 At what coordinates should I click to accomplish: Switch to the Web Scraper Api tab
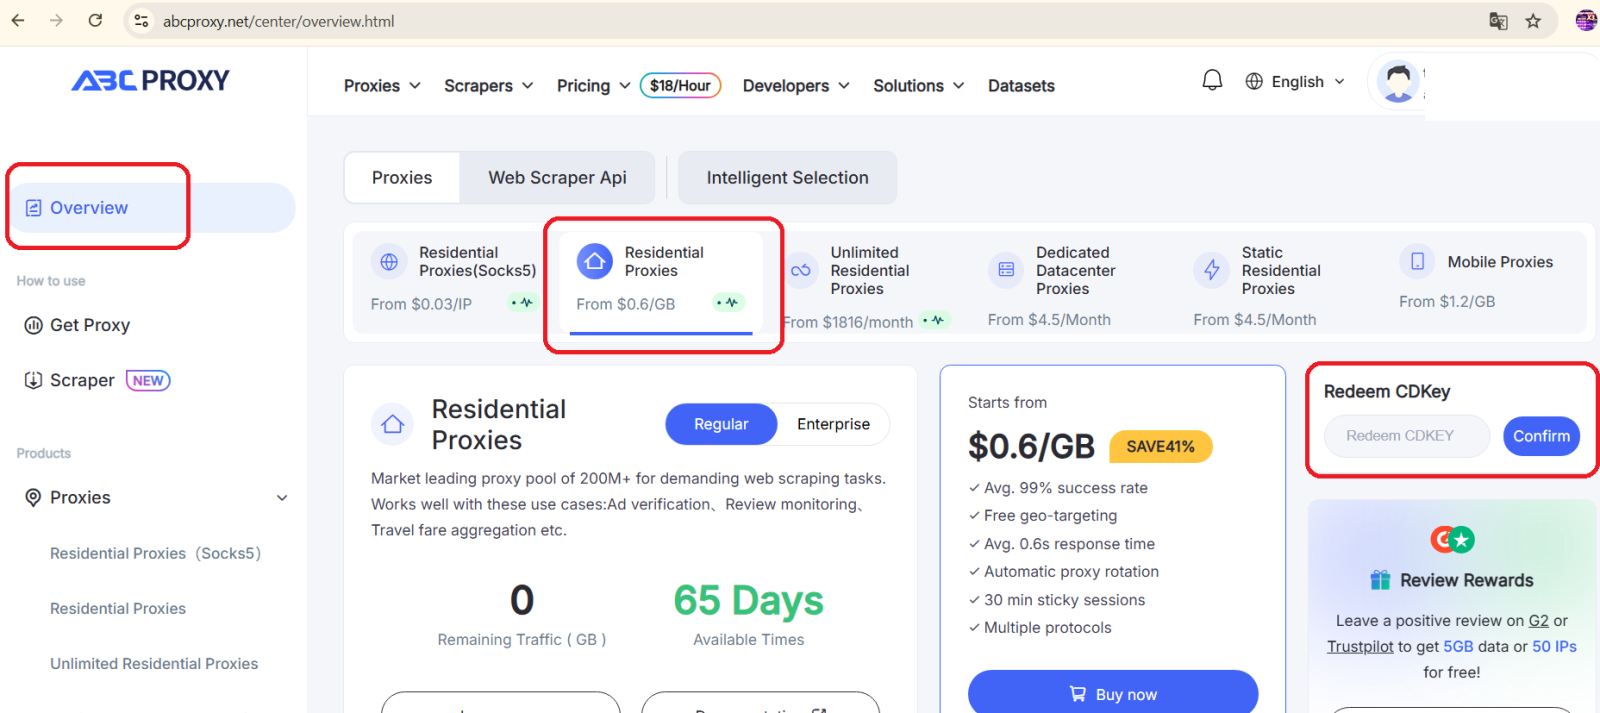557,178
